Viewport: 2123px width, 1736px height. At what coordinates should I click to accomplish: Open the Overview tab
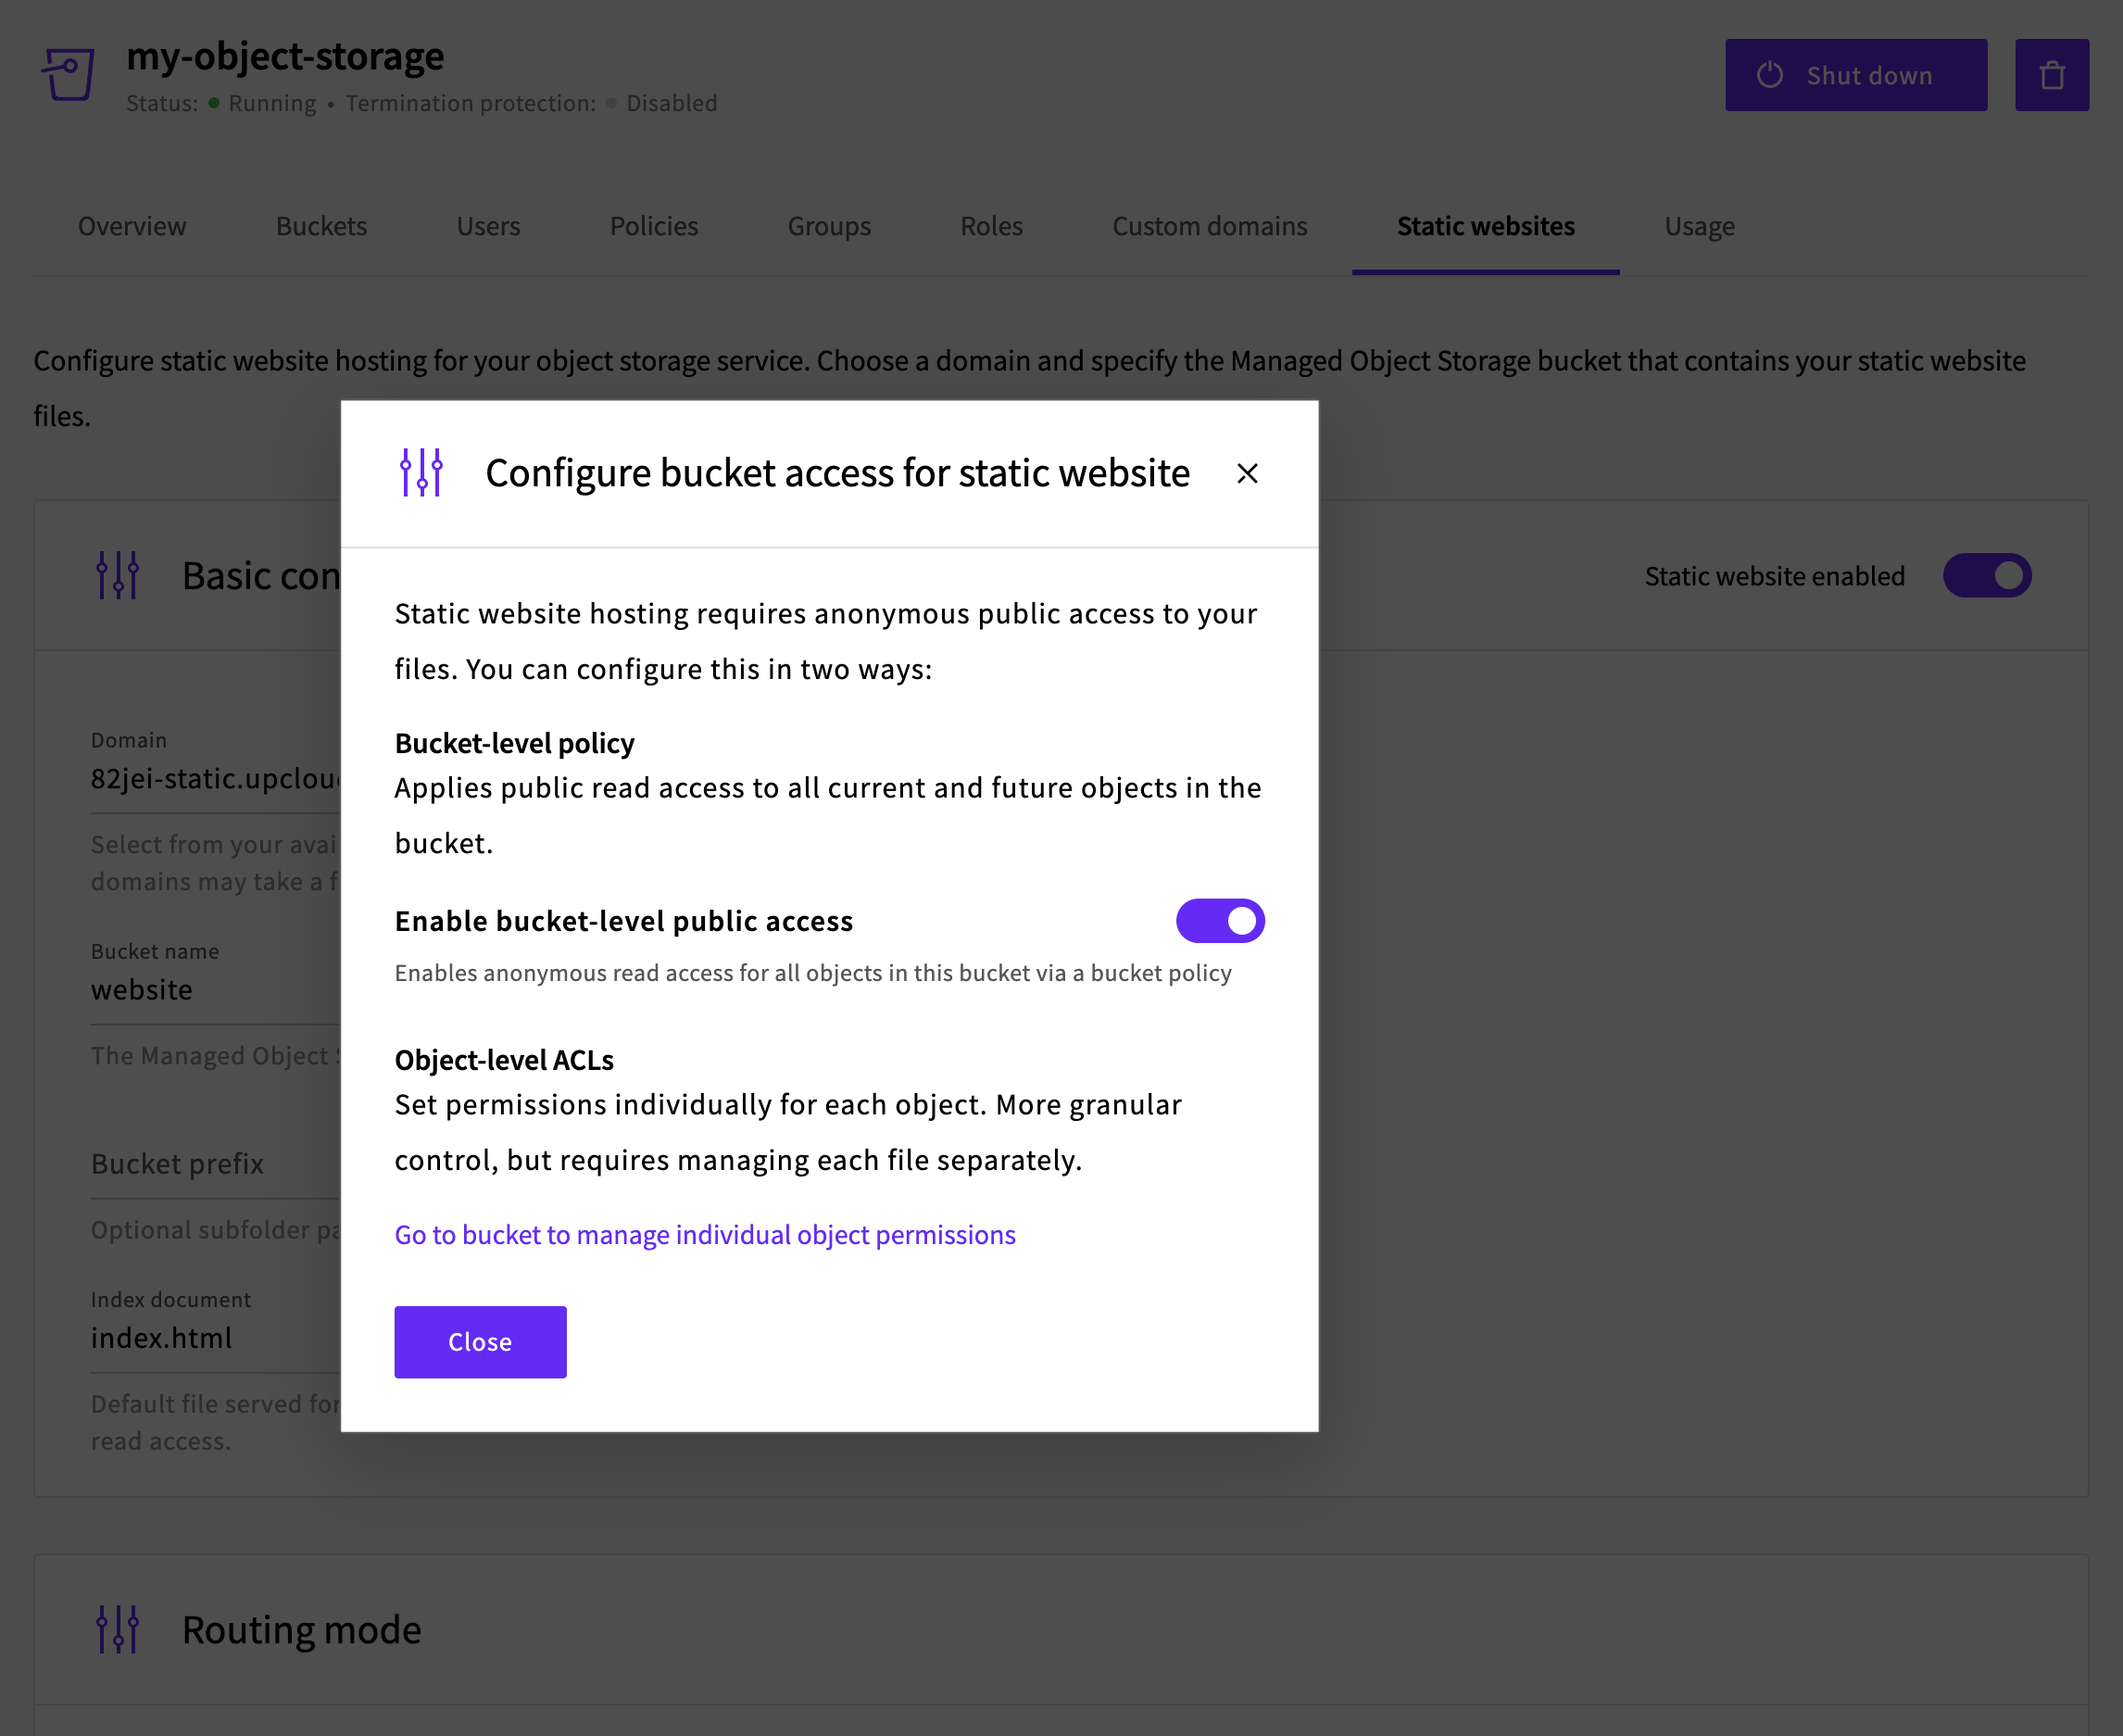pos(132,226)
